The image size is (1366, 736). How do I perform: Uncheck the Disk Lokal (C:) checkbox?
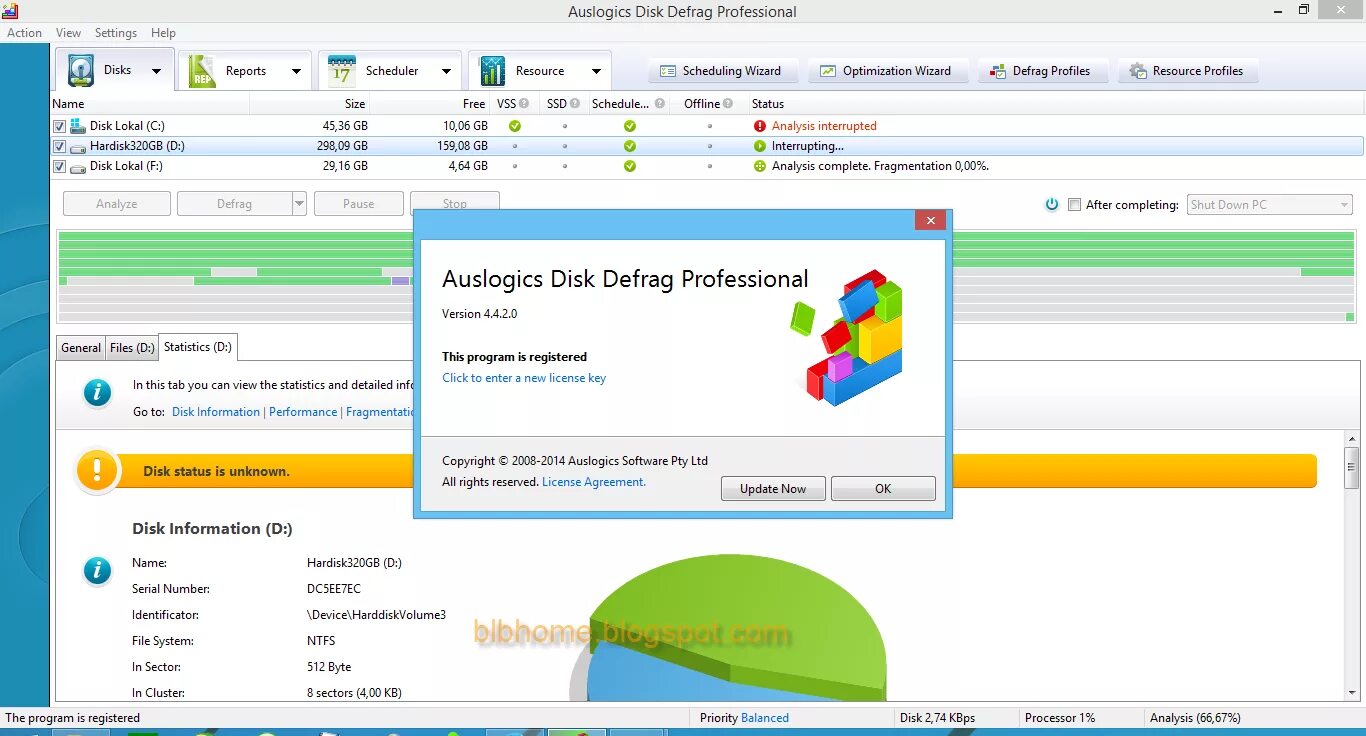tap(59, 126)
